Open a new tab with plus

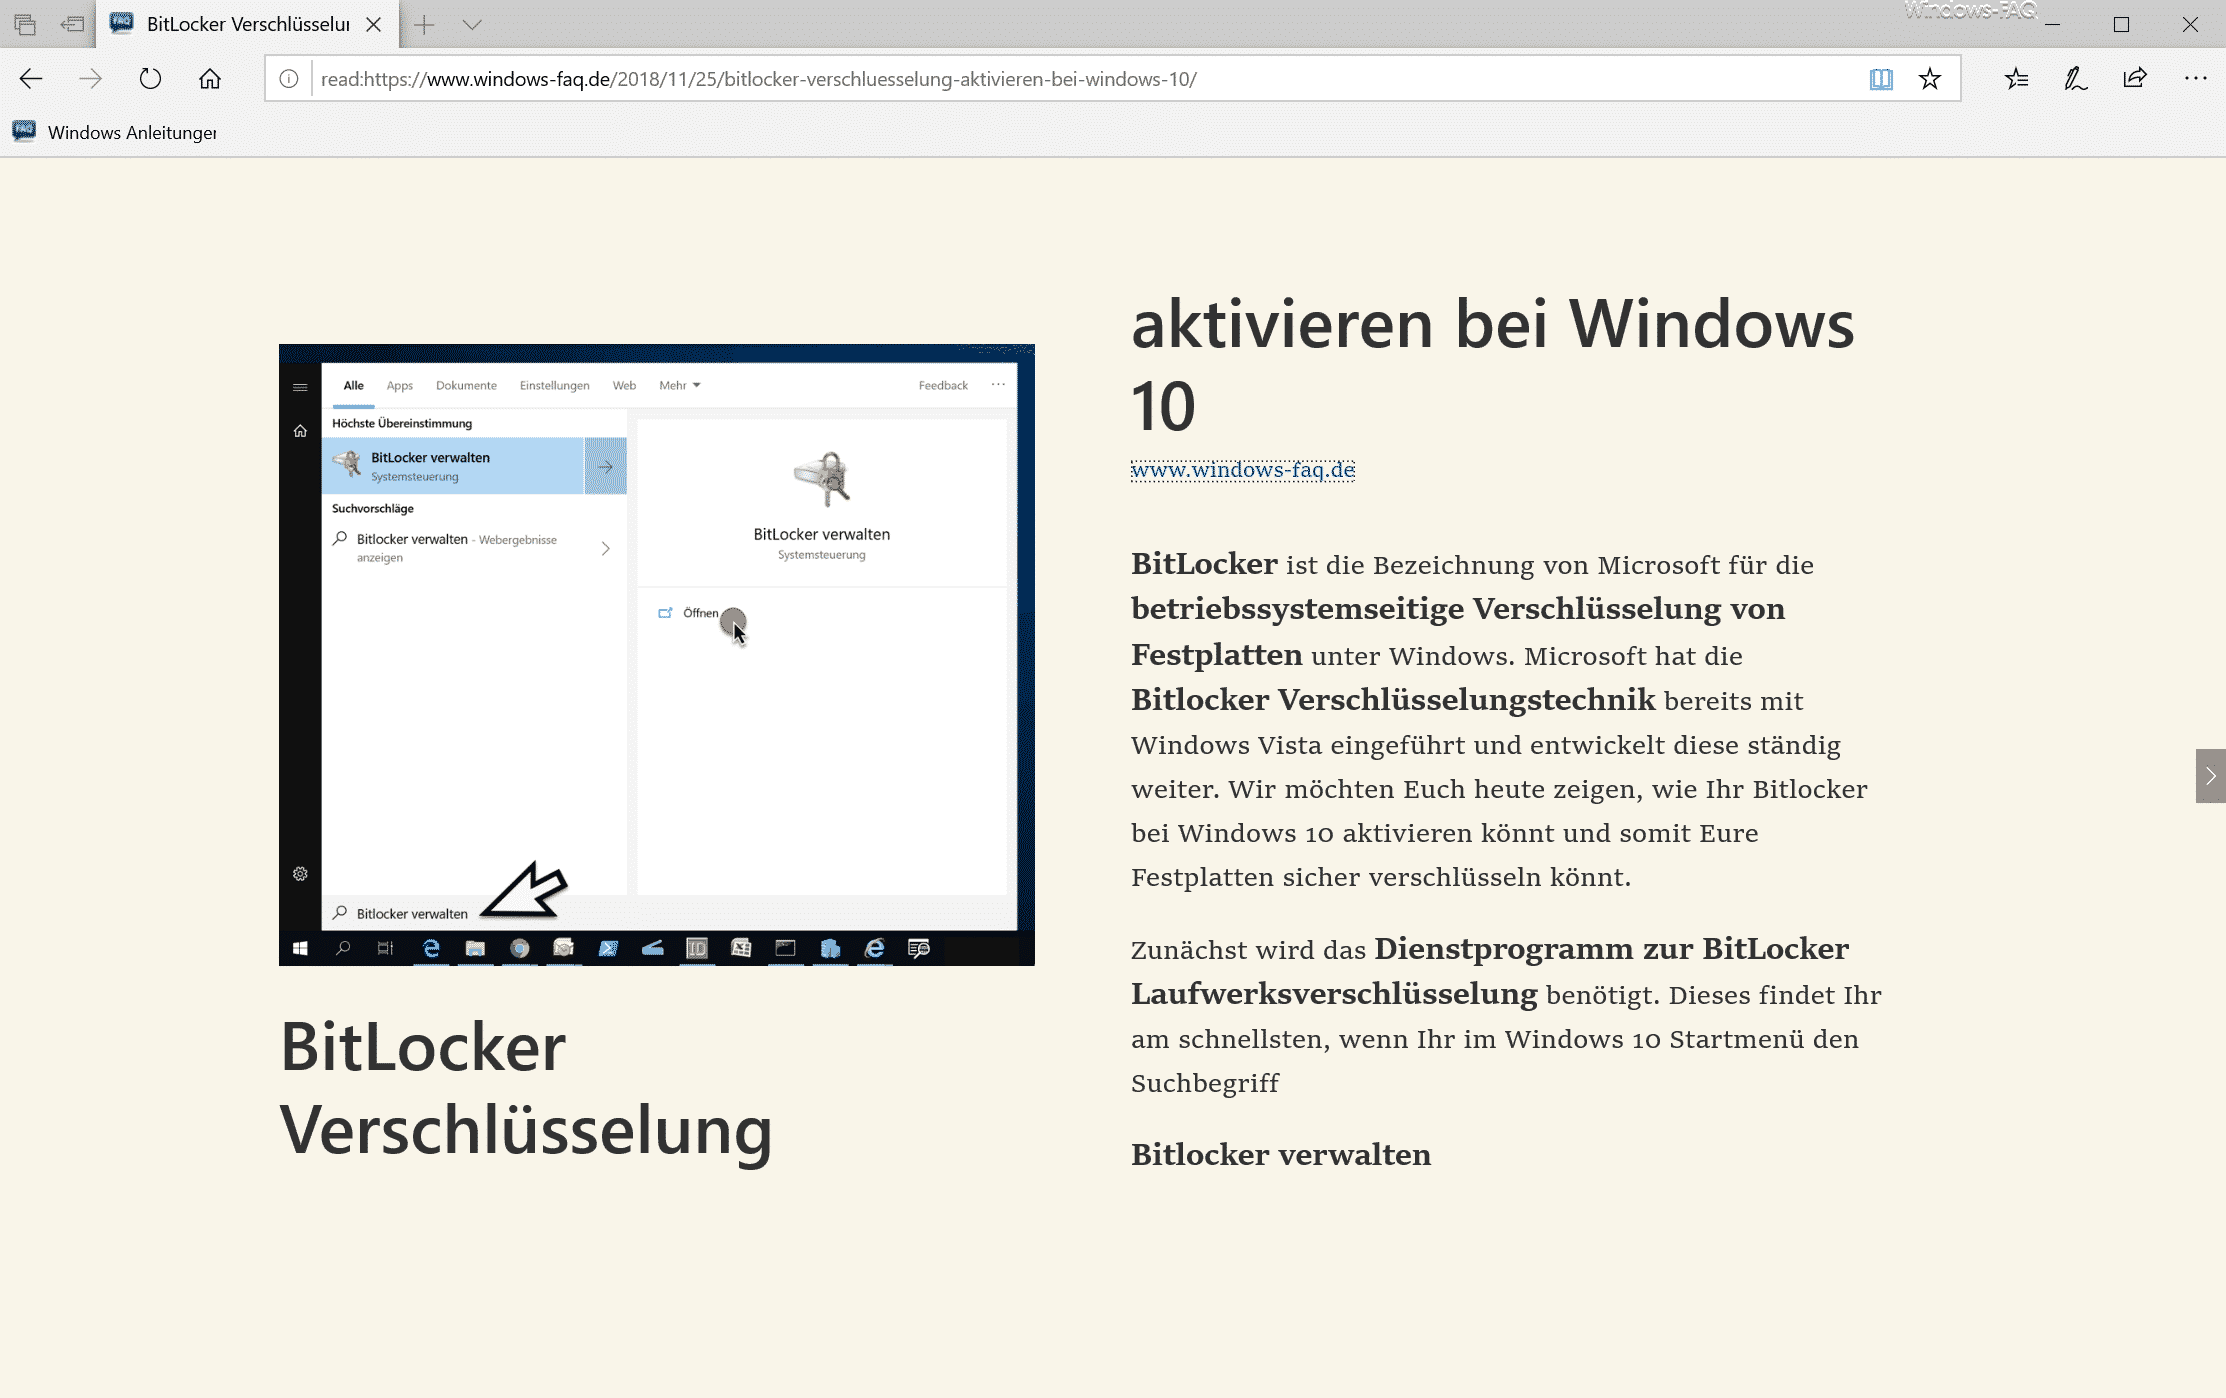[x=424, y=24]
